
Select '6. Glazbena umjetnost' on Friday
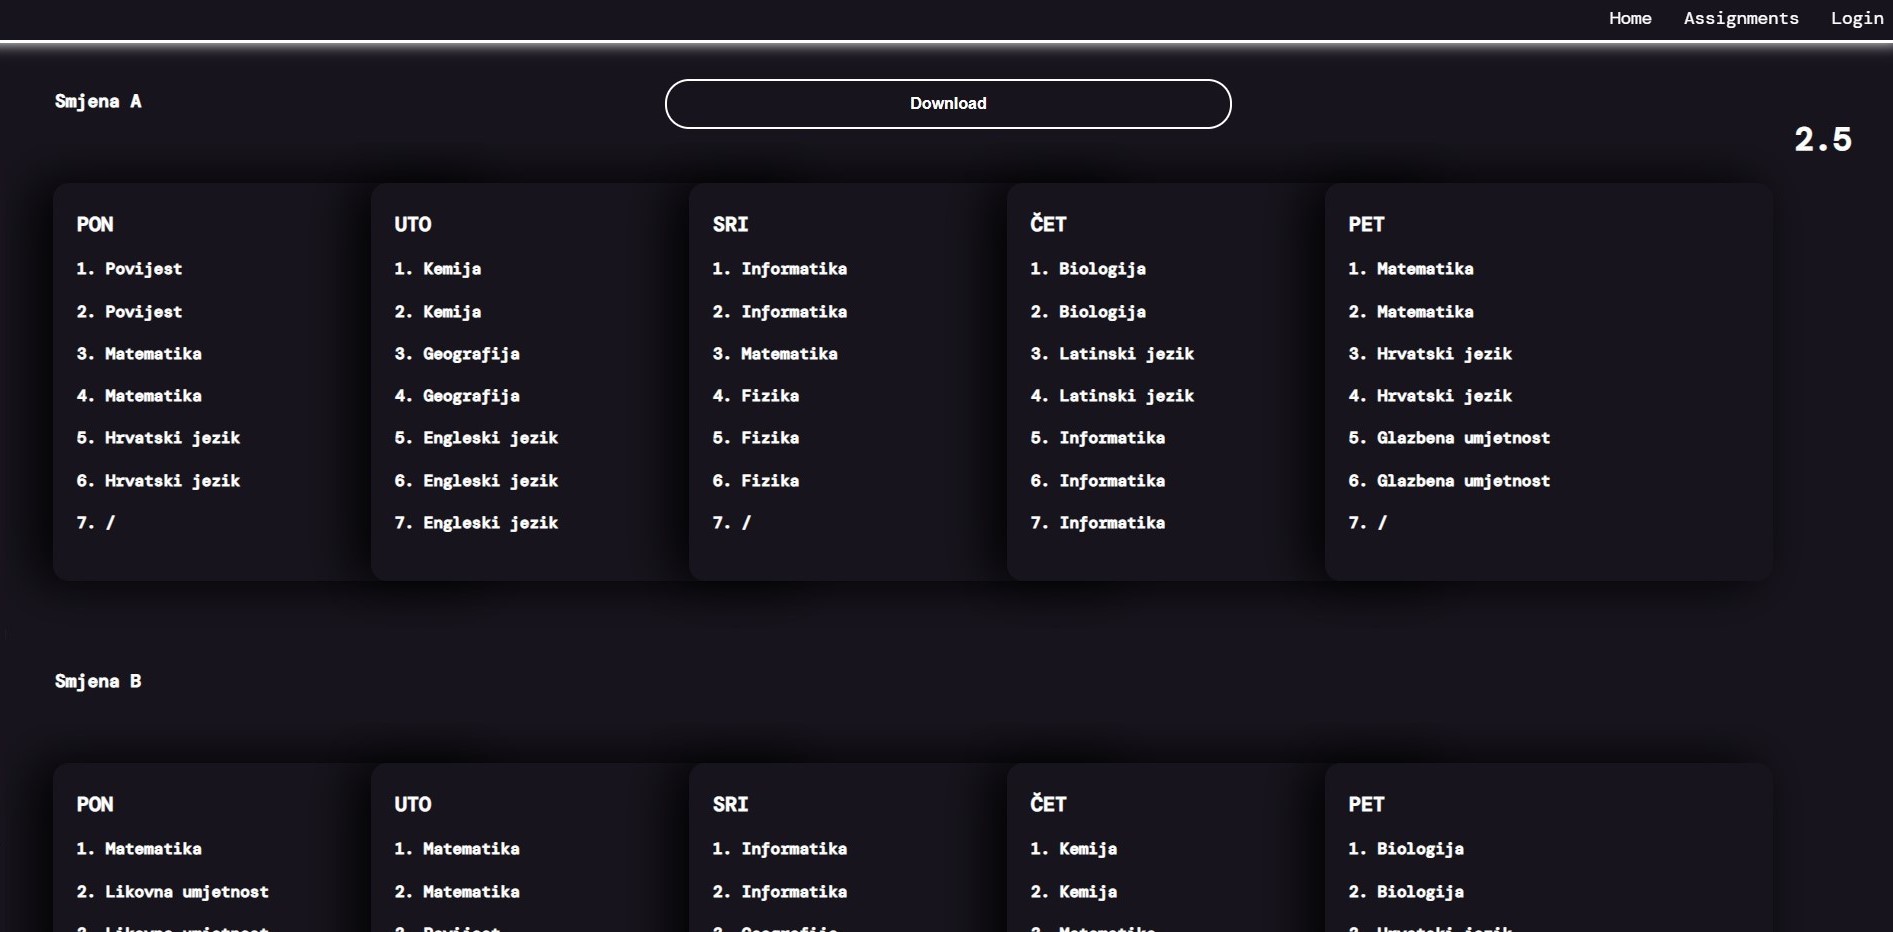[x=1450, y=481]
